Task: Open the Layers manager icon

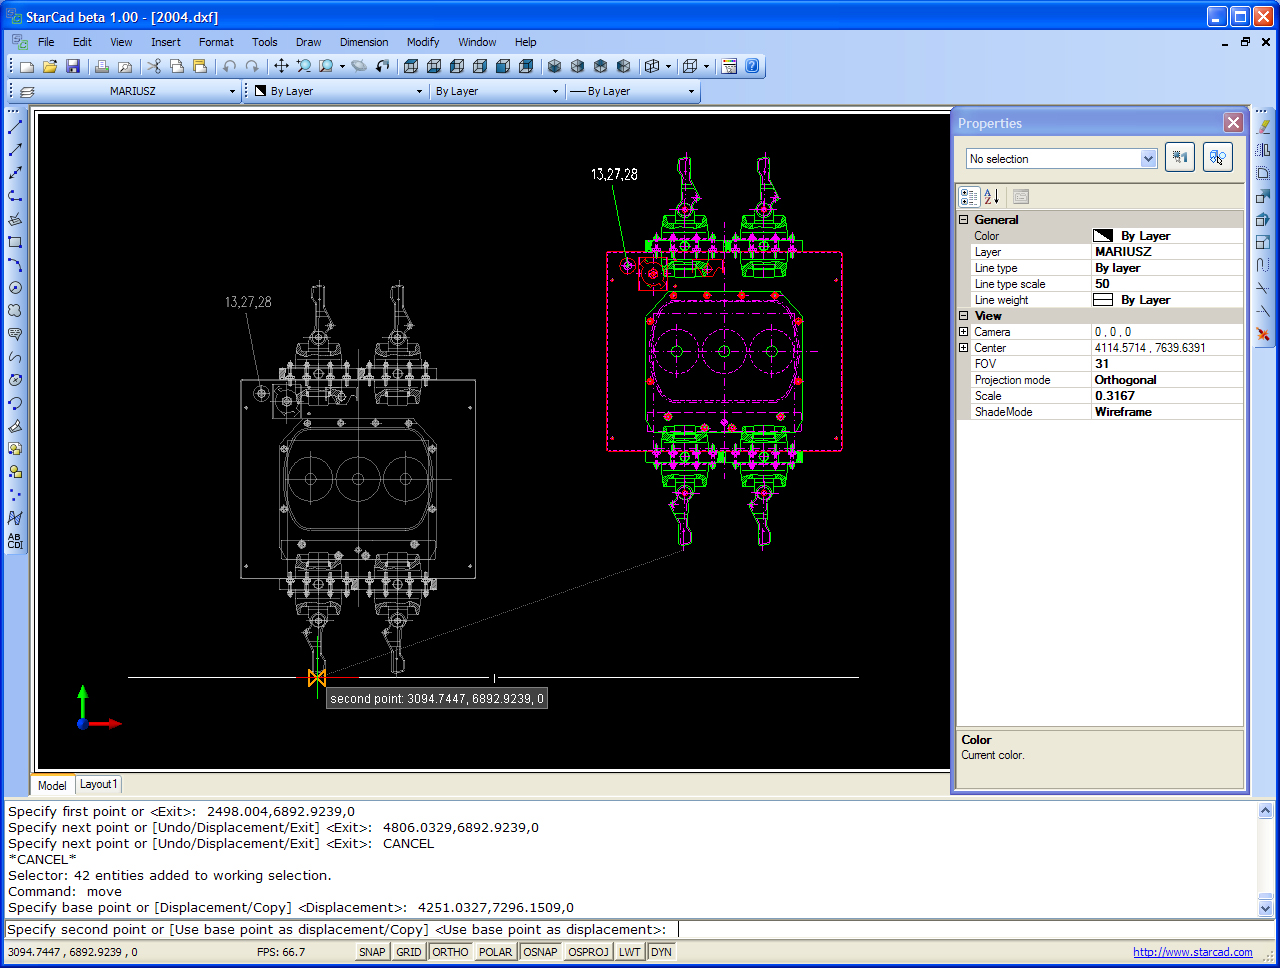Action: pos(27,91)
